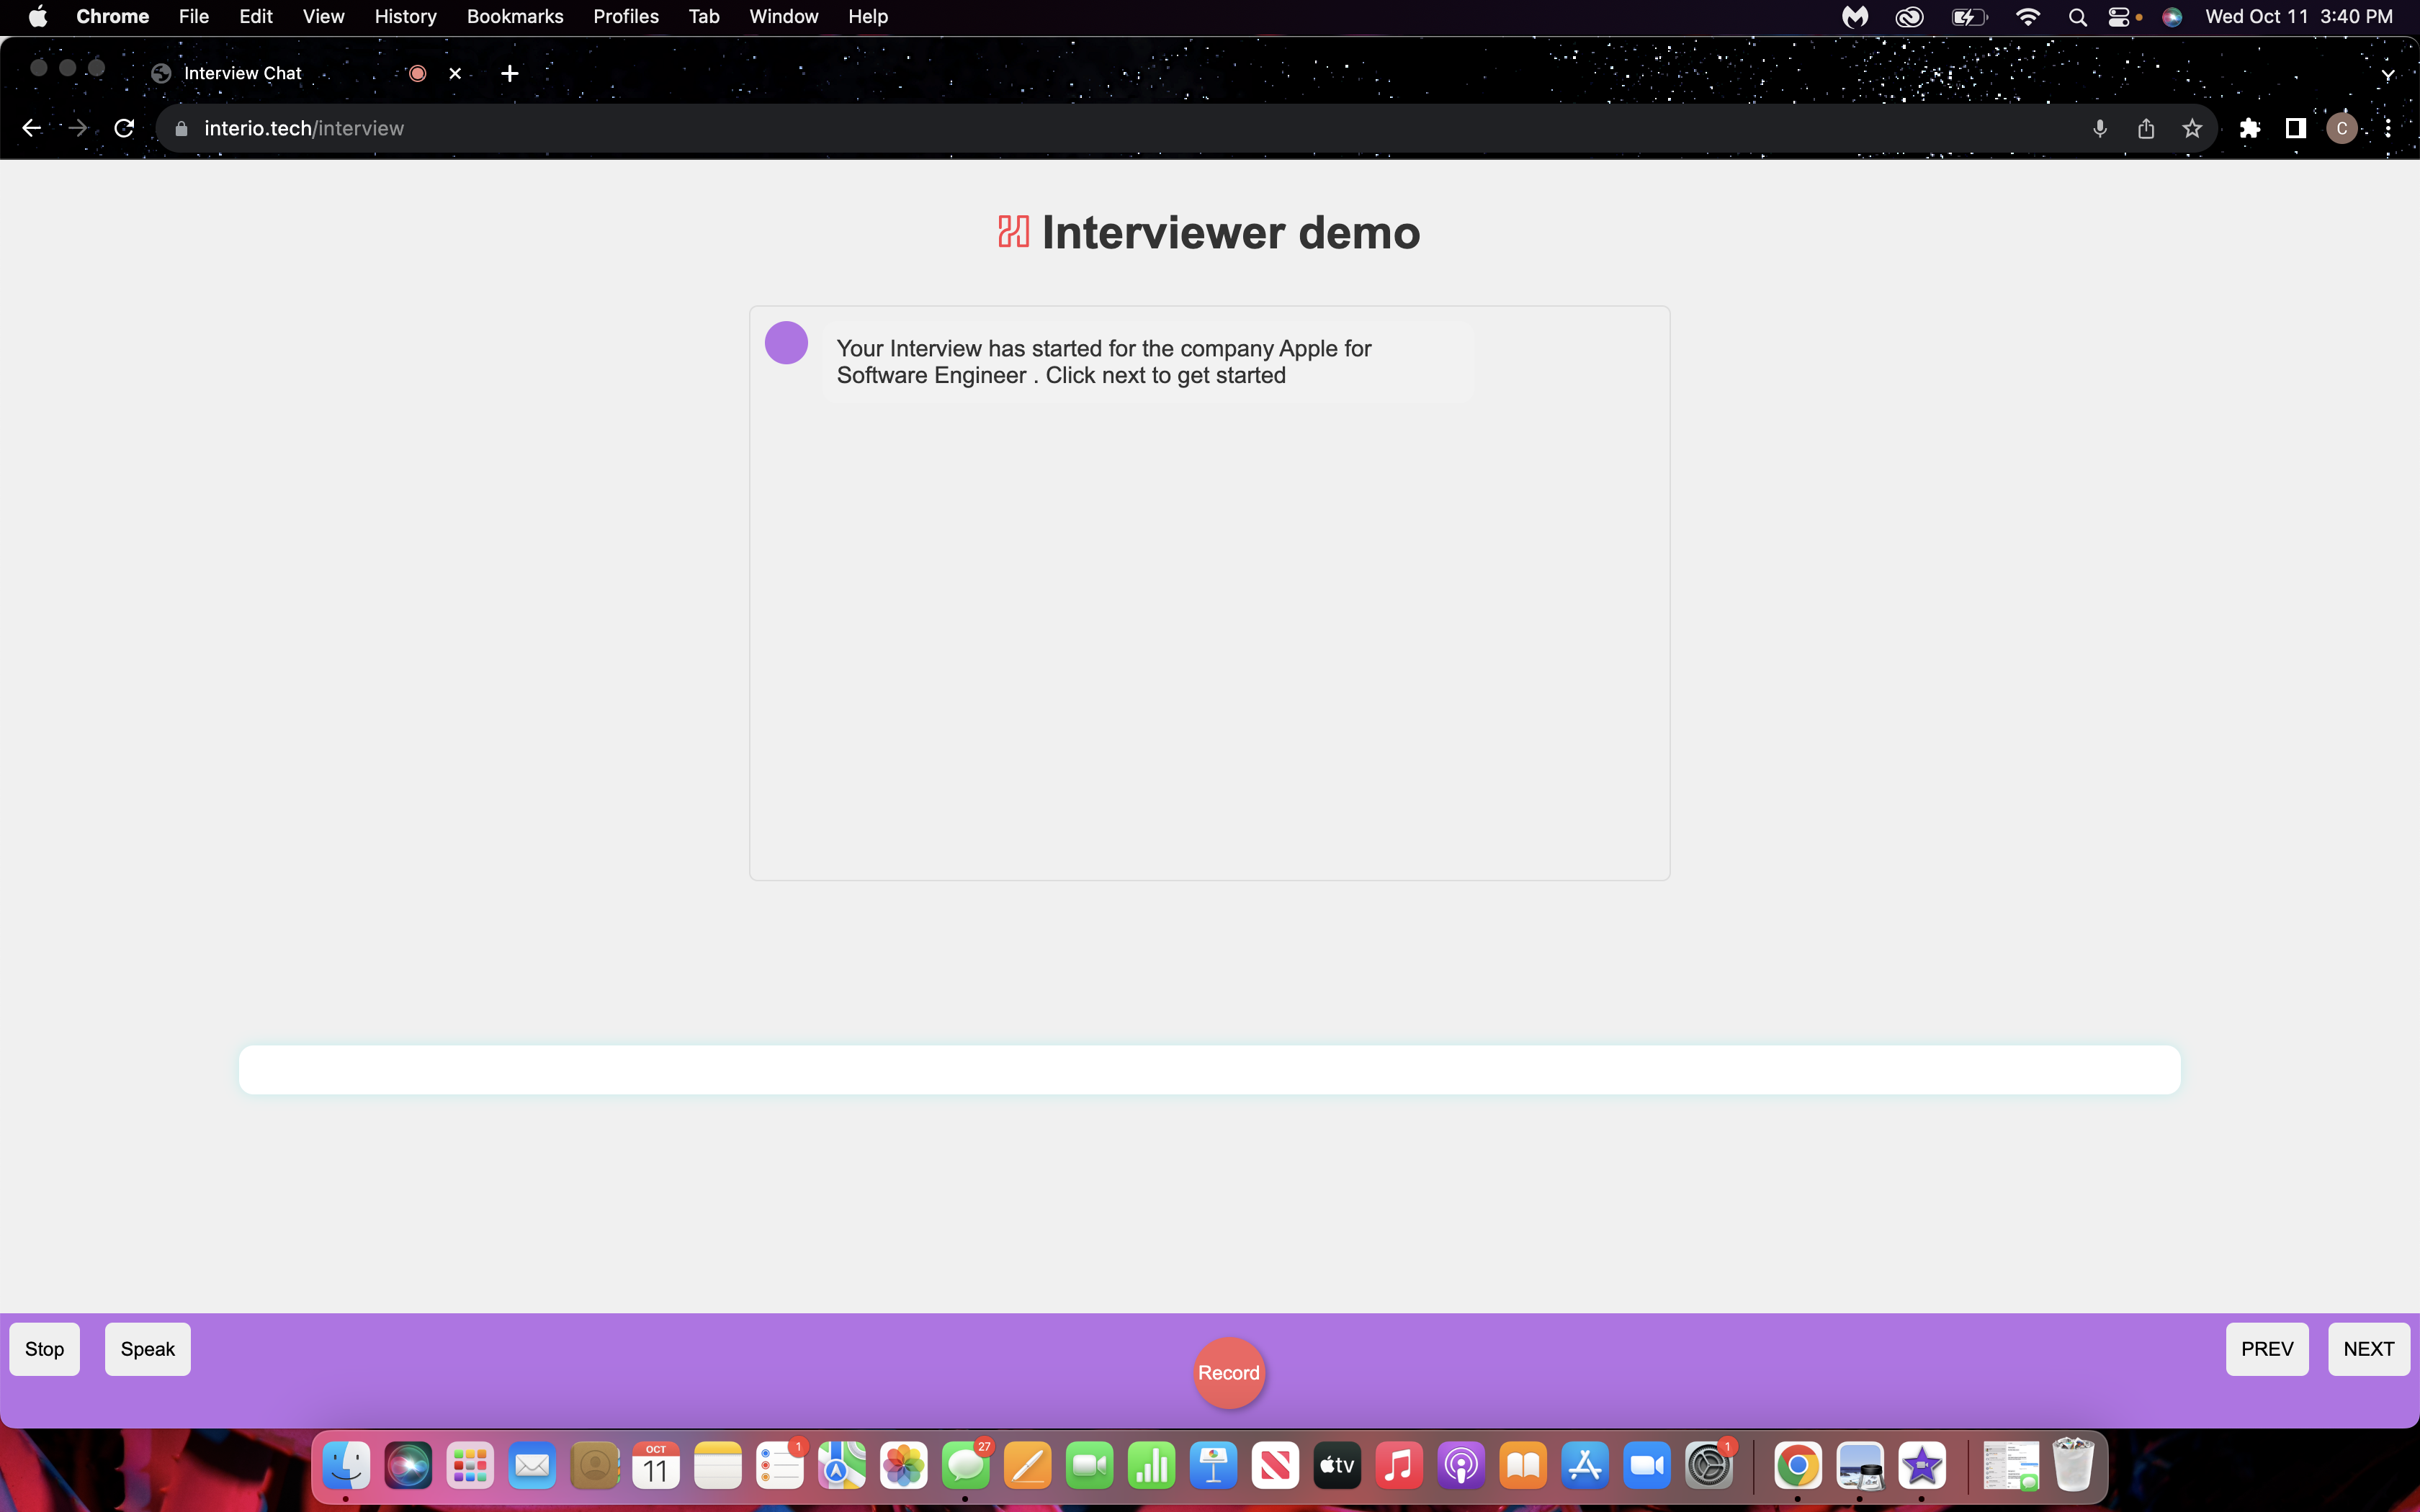Open Numbers from the Dock

(1151, 1466)
